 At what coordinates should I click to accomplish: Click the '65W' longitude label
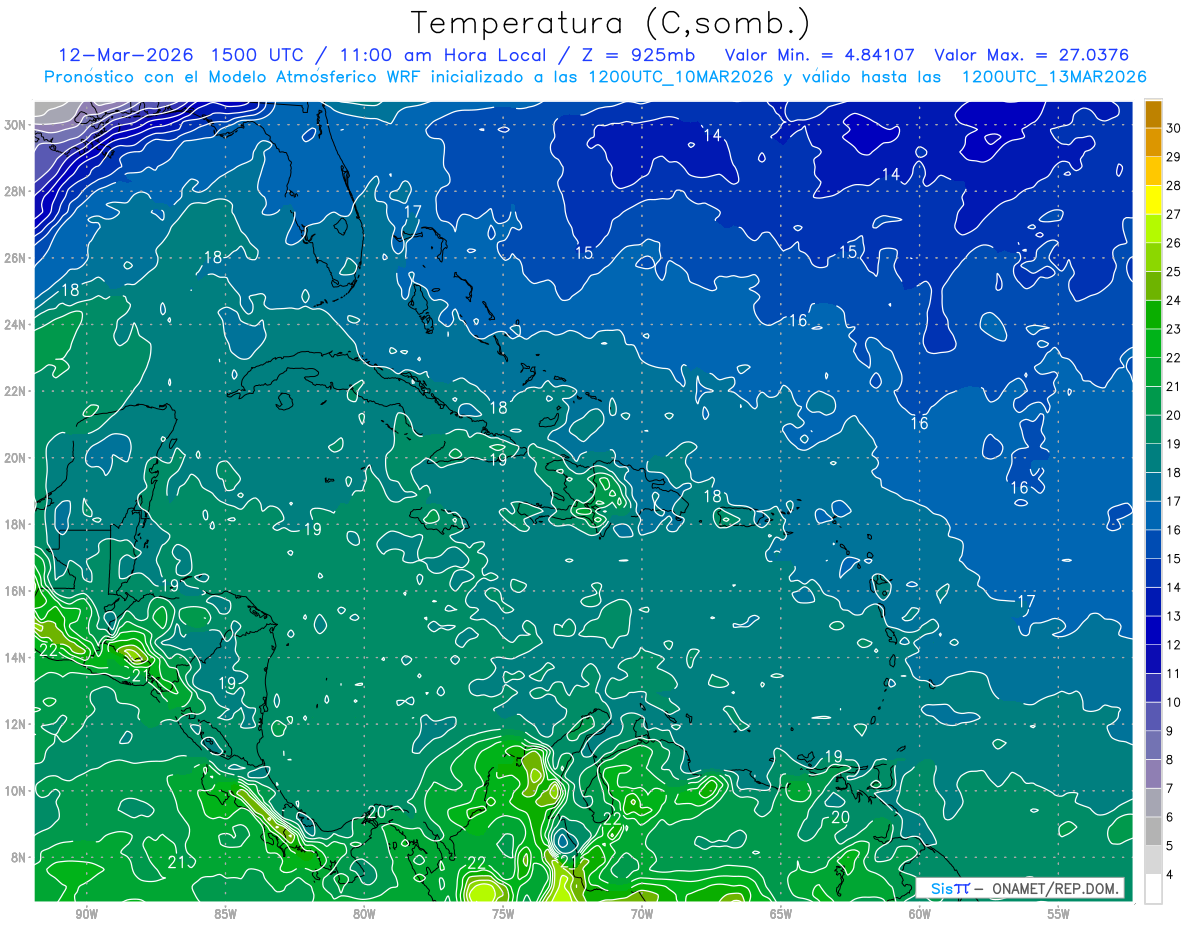[x=781, y=914]
